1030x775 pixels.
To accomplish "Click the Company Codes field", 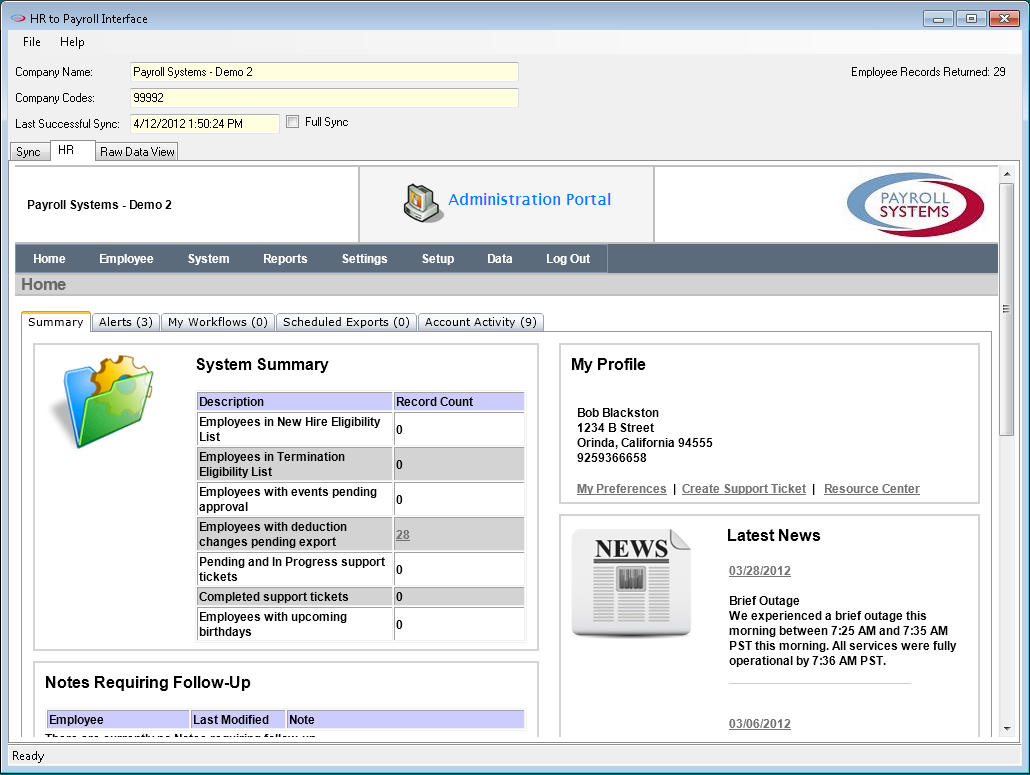I will click(325, 98).
